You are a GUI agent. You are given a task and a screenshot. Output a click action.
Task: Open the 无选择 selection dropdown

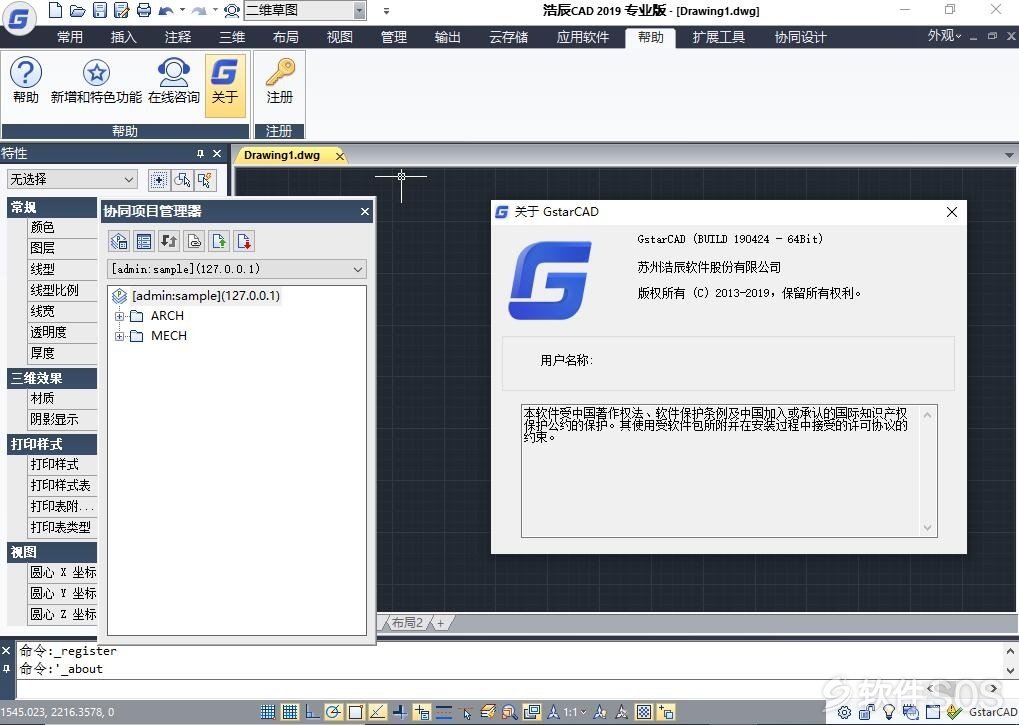(x=72, y=179)
